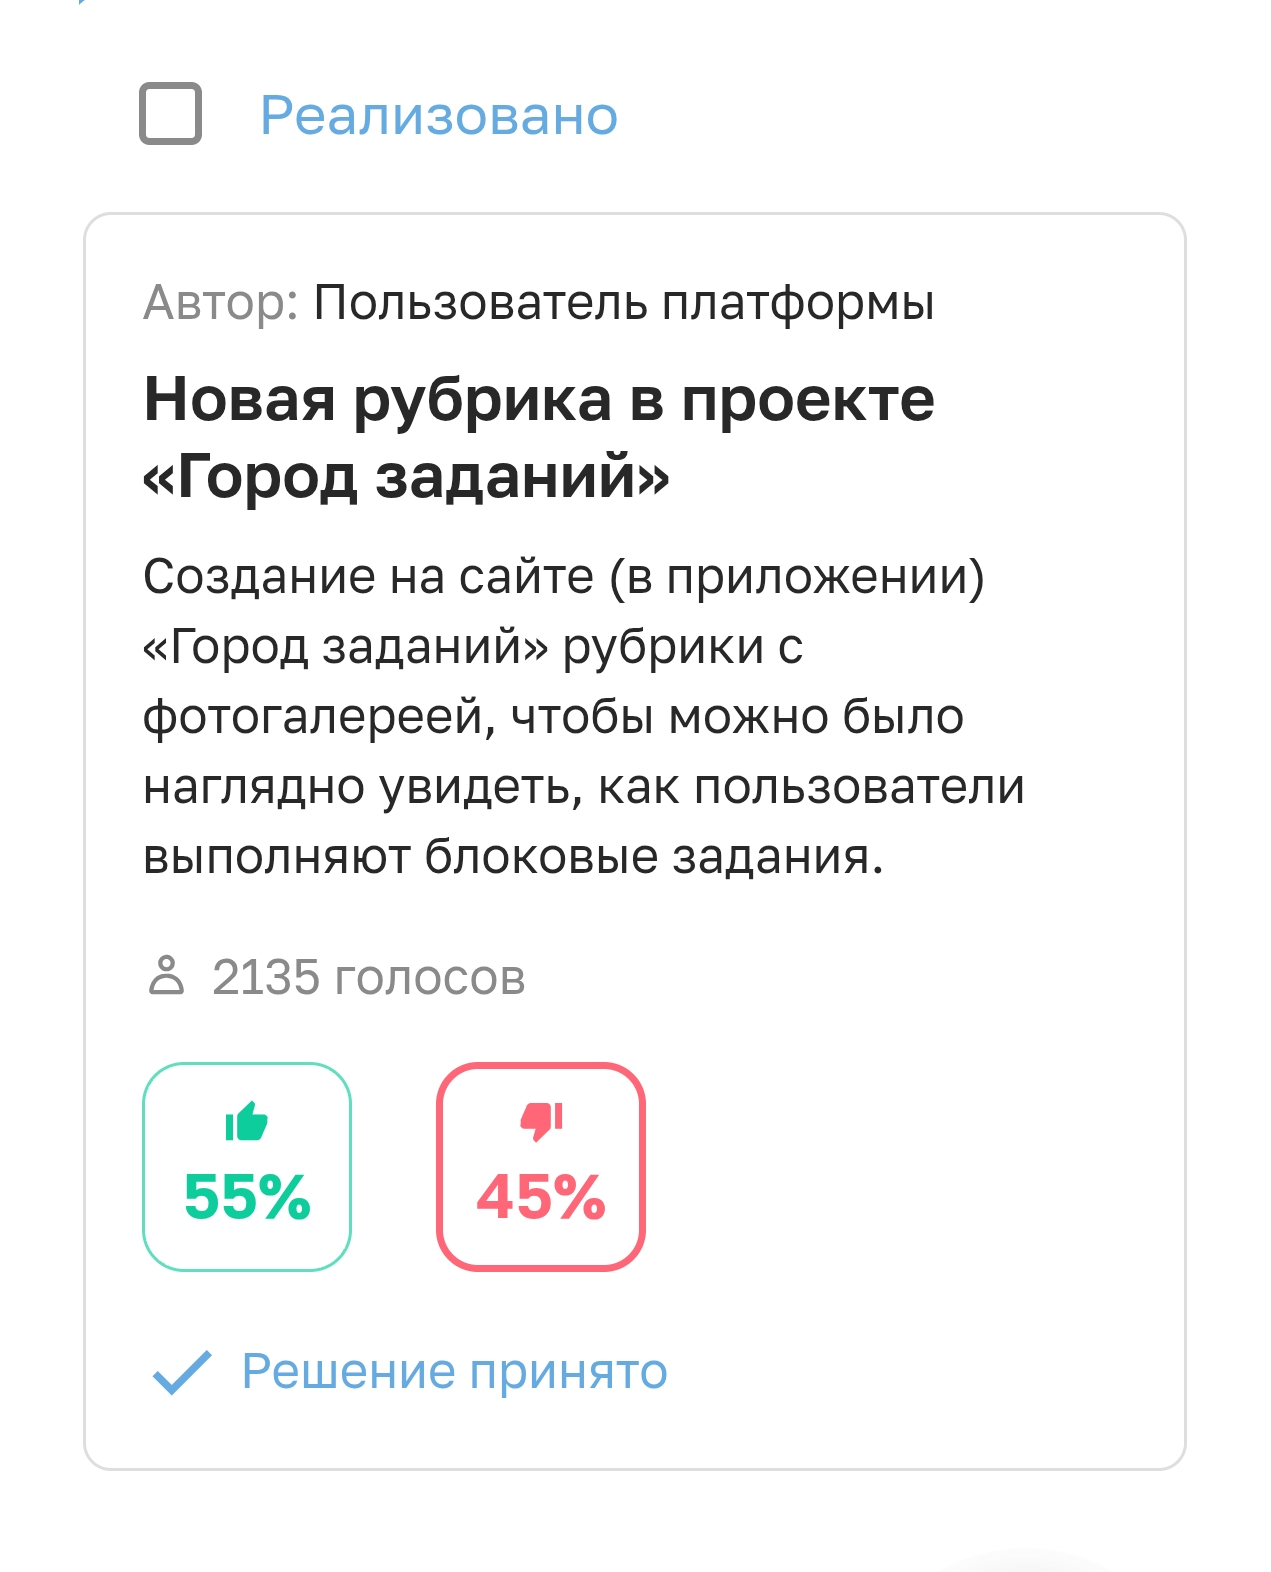
Task: Click the «Город заданий» heading line
Action: (x=406, y=477)
